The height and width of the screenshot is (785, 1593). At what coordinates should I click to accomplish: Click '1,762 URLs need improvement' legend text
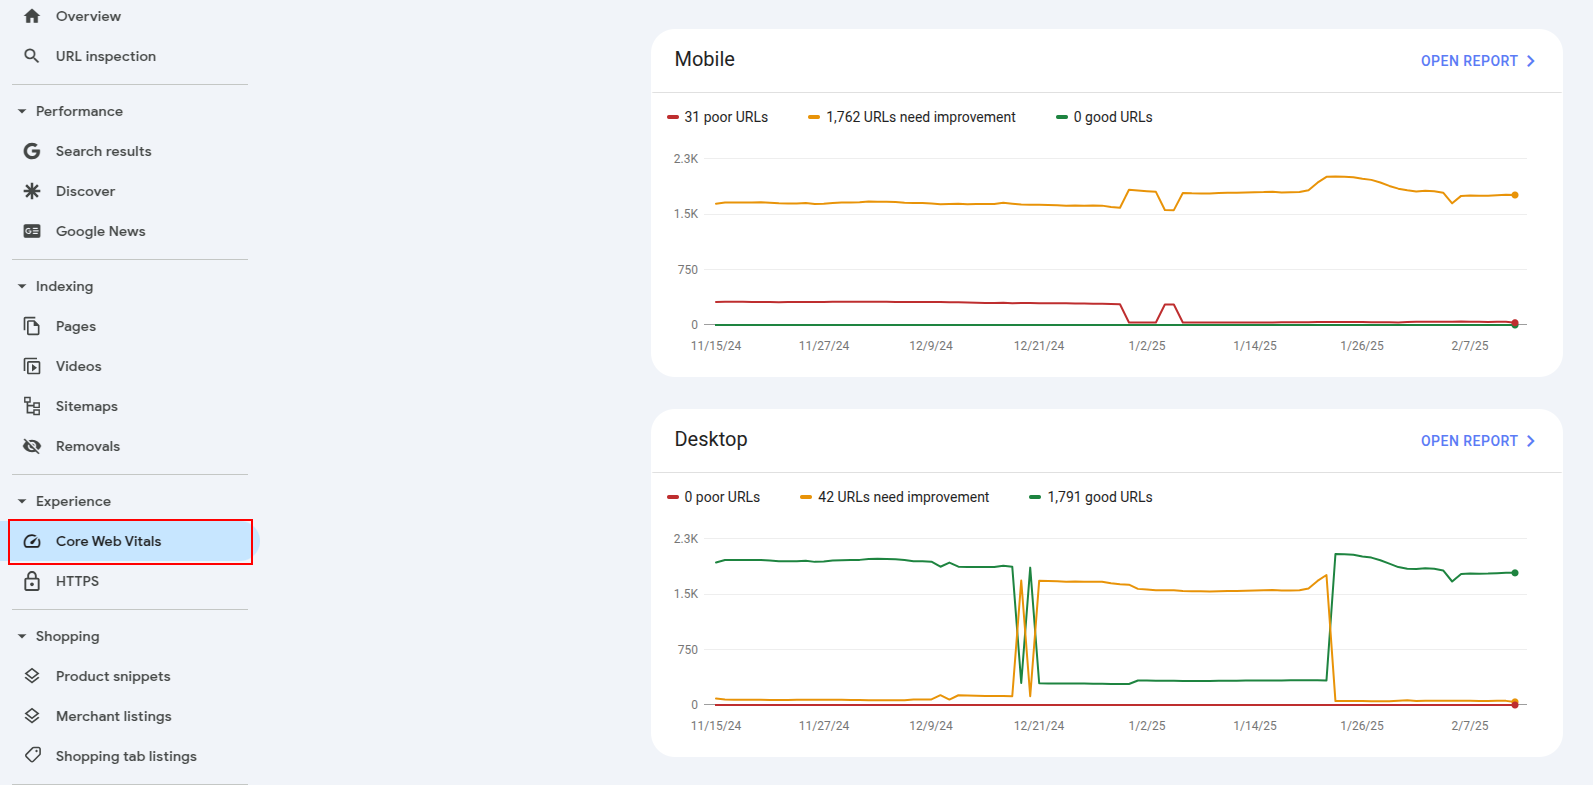point(921,117)
